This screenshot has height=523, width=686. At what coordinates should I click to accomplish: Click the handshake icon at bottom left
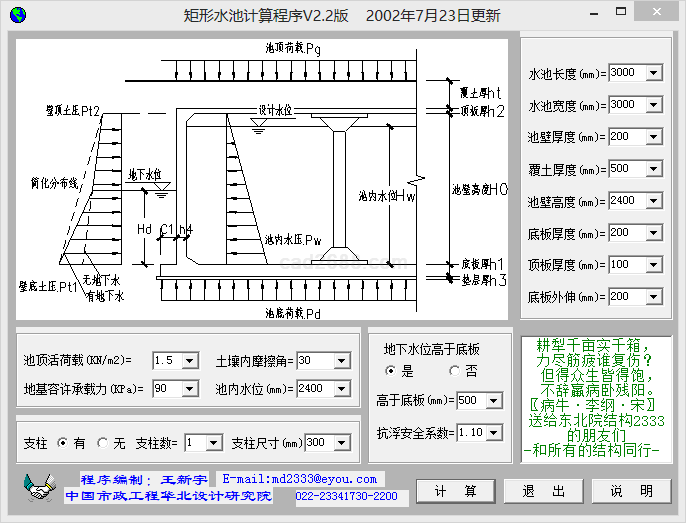click(39, 489)
